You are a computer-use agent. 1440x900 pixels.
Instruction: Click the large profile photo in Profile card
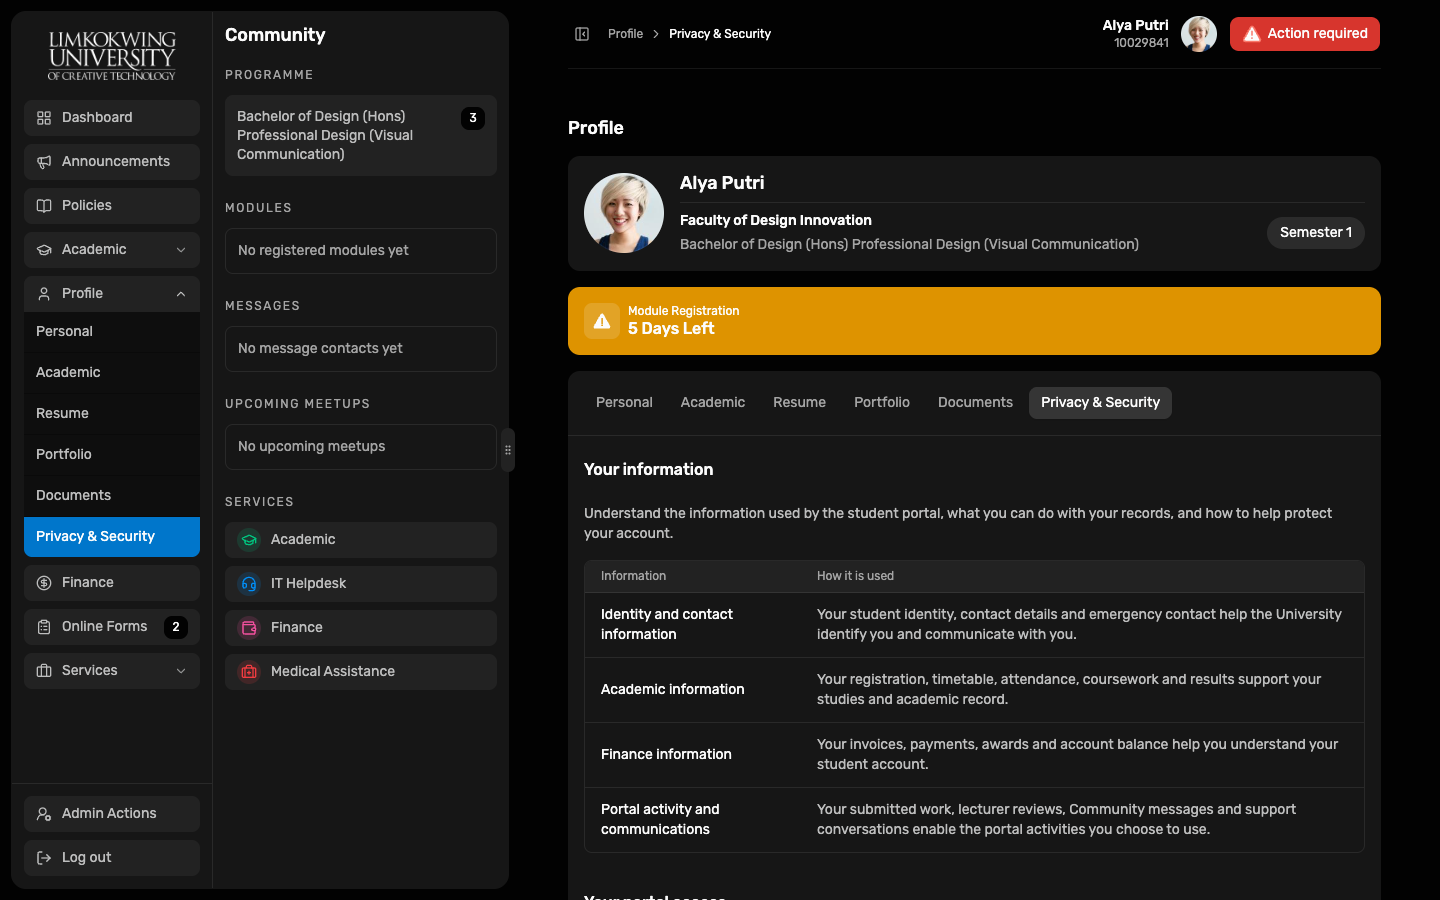[x=624, y=213]
